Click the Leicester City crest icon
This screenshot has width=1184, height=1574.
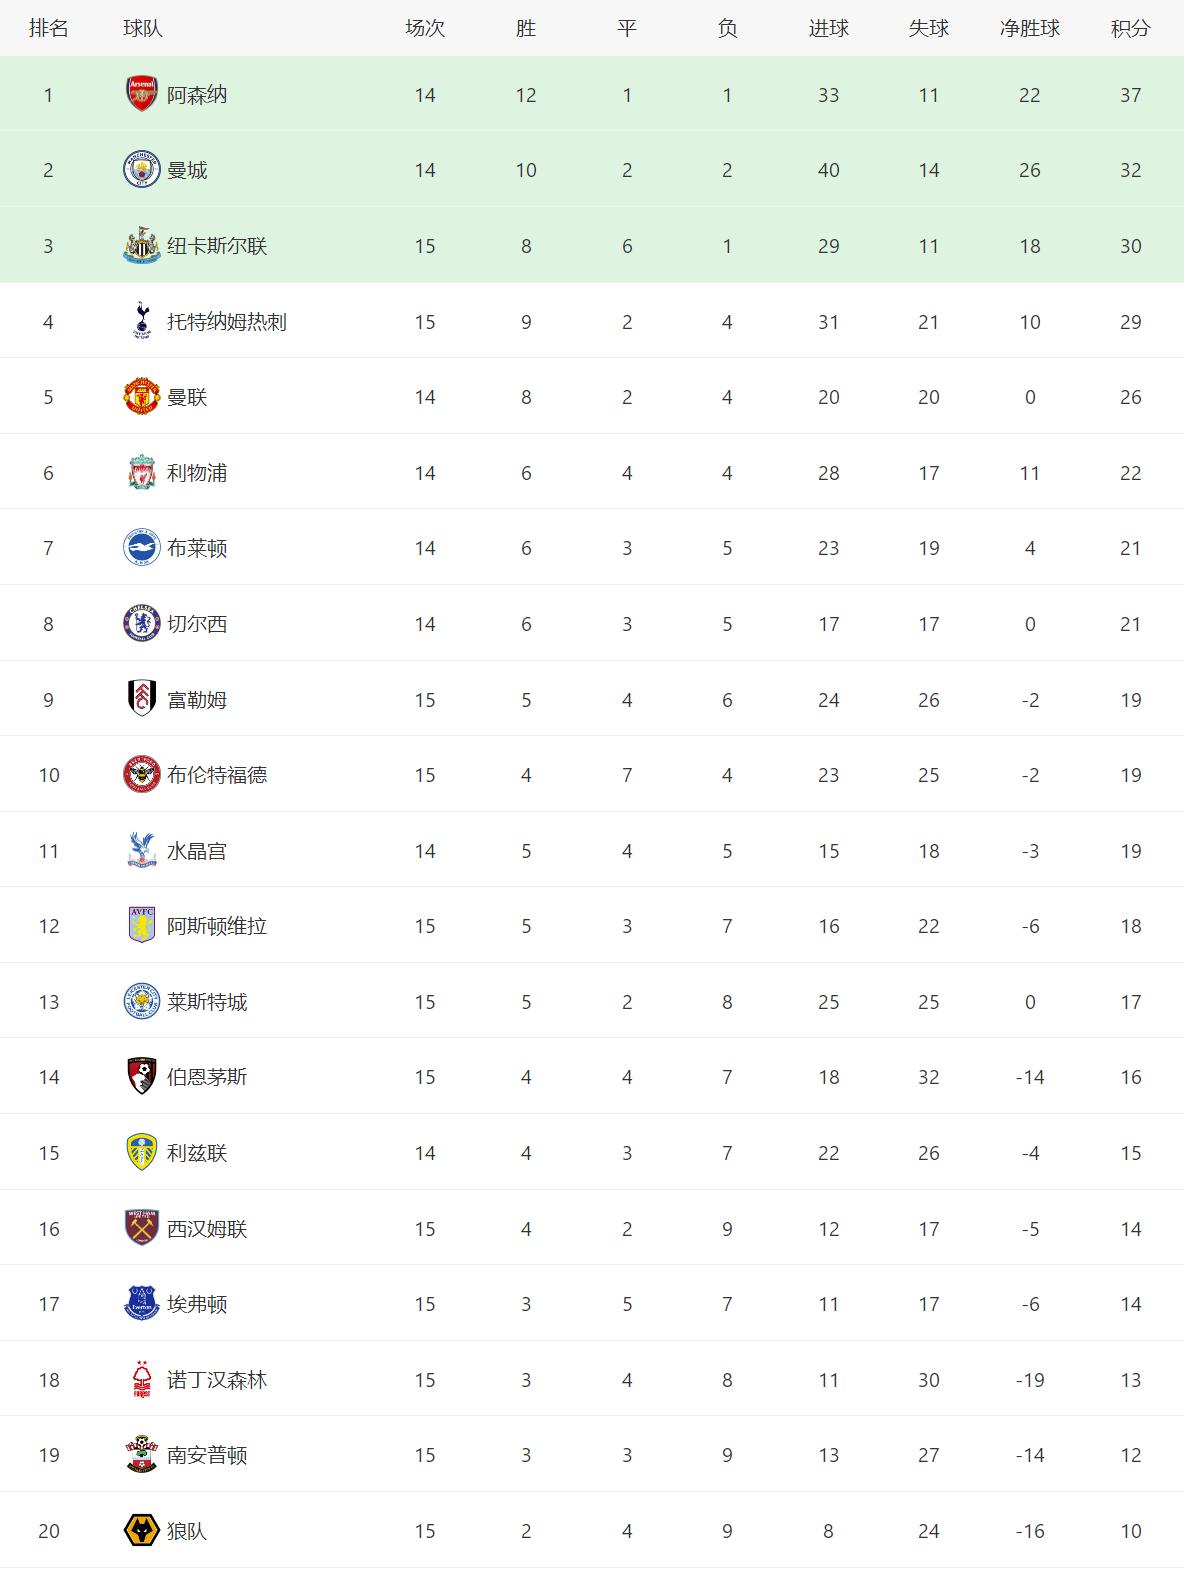[x=141, y=1002]
